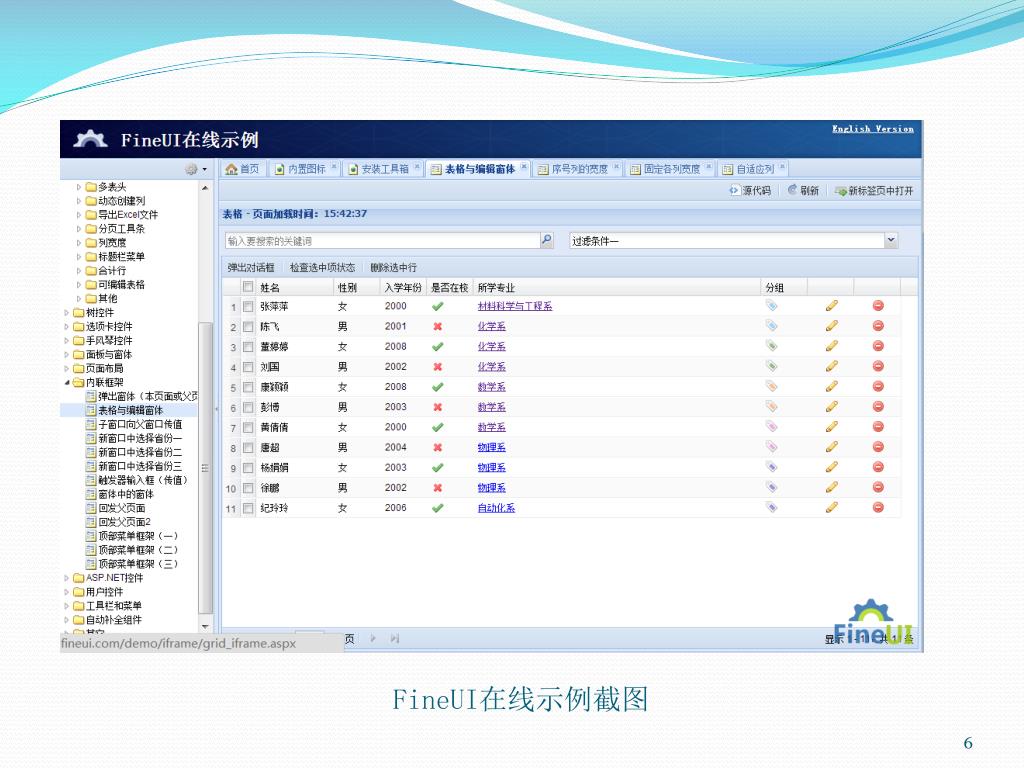
Task: Click the delete icon for row 康颖颖
Action: (878, 387)
